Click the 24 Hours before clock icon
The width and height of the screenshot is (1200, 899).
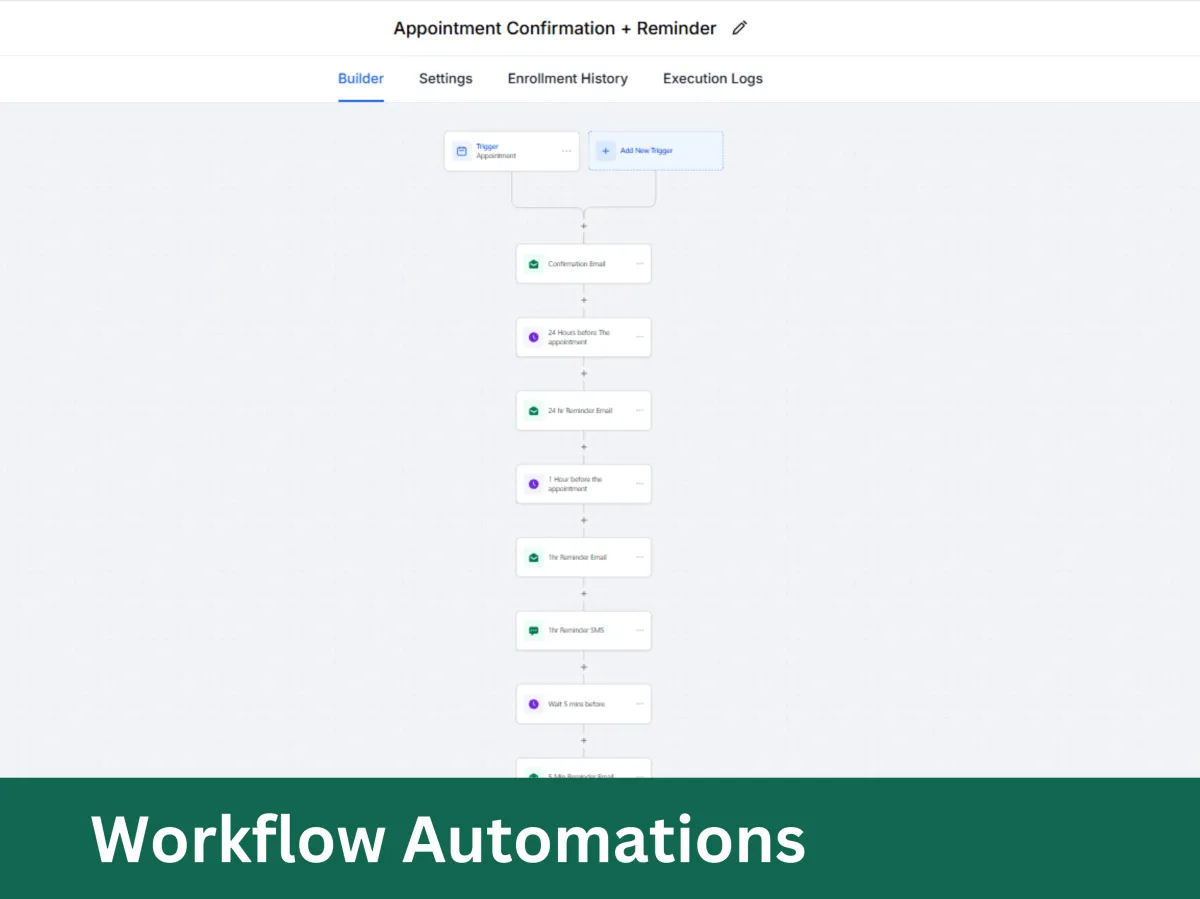coord(533,337)
